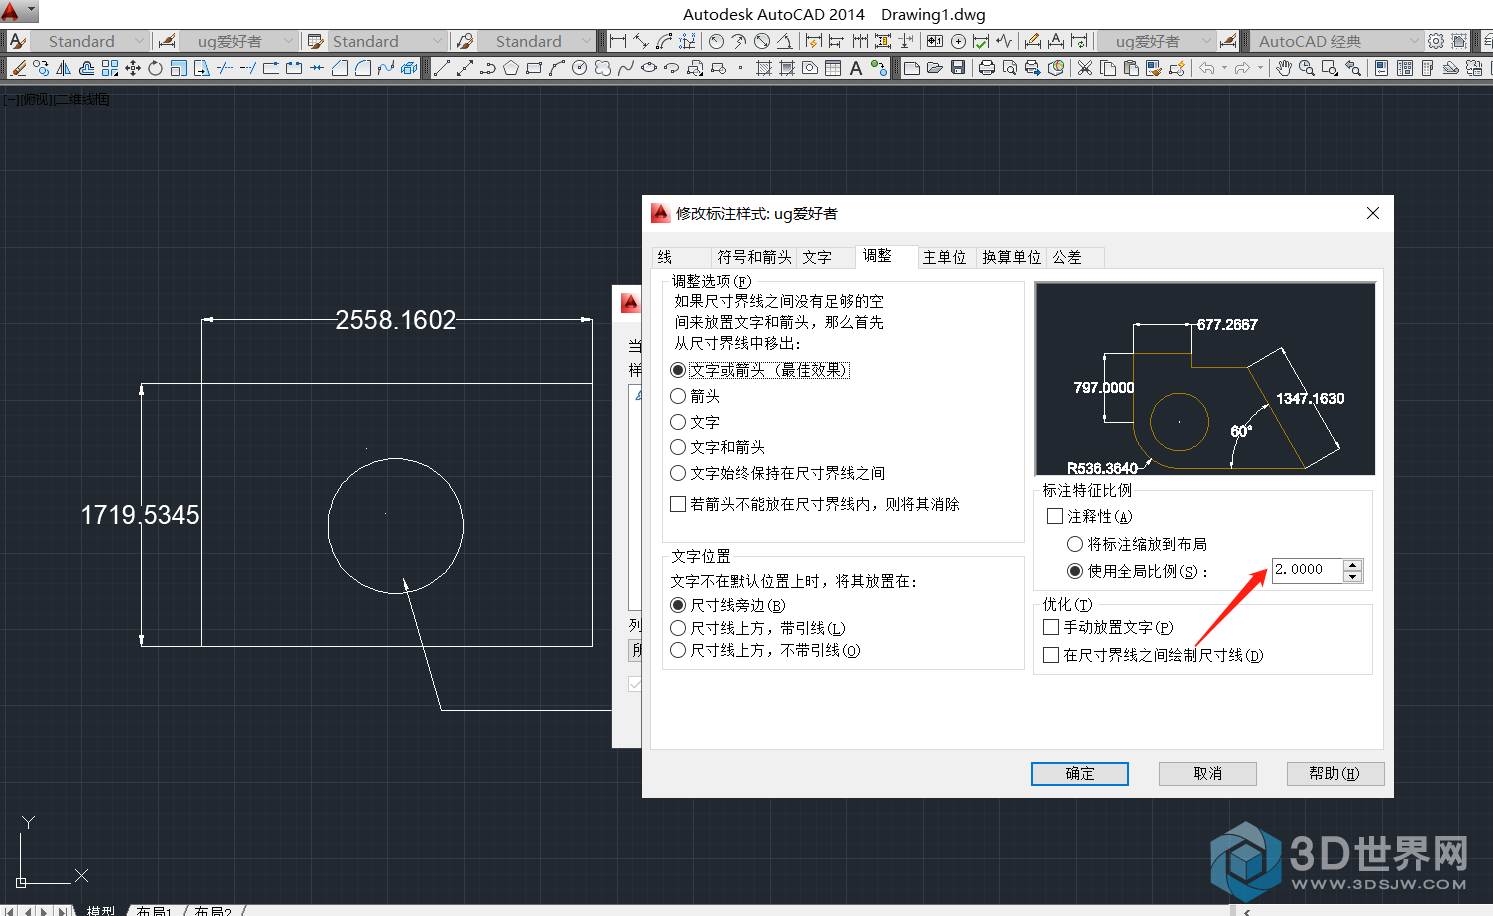Viewport: 1493px width, 916px height.
Task: Select the Fillet tool
Action: [362, 68]
